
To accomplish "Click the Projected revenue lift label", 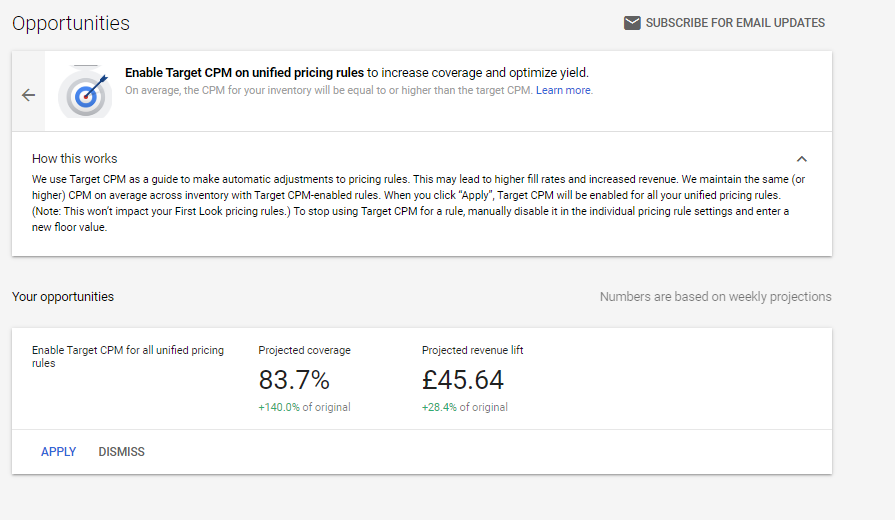I will [472, 351].
